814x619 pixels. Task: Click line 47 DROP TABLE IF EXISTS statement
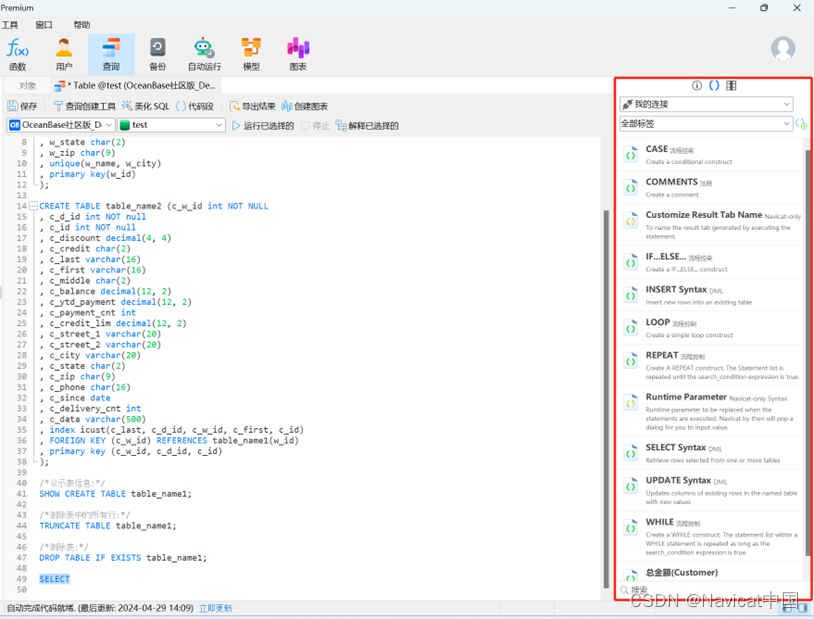coord(123,558)
